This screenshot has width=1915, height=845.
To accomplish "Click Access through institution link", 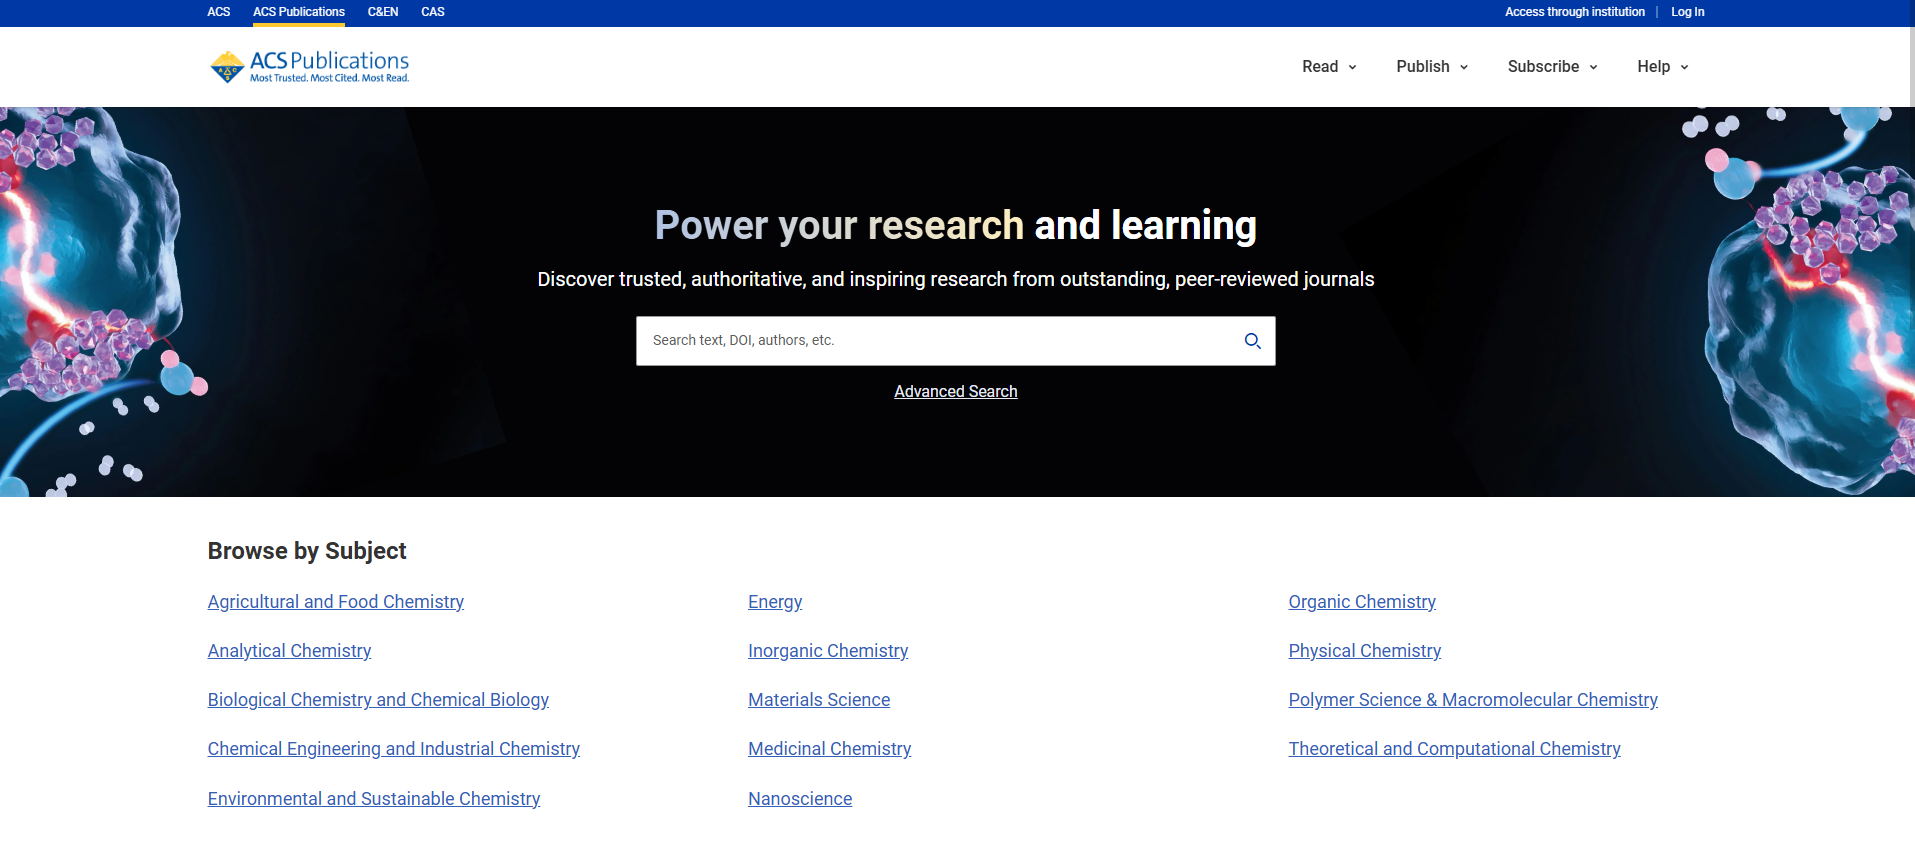I will coord(1575,12).
